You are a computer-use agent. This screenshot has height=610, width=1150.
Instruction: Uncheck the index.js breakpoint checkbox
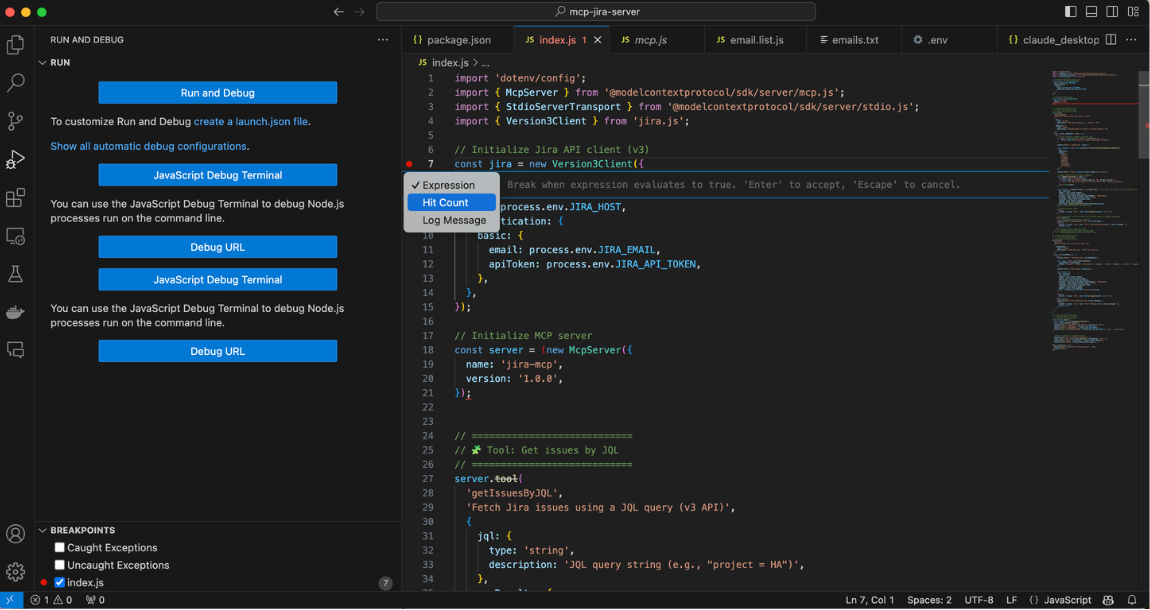point(60,582)
